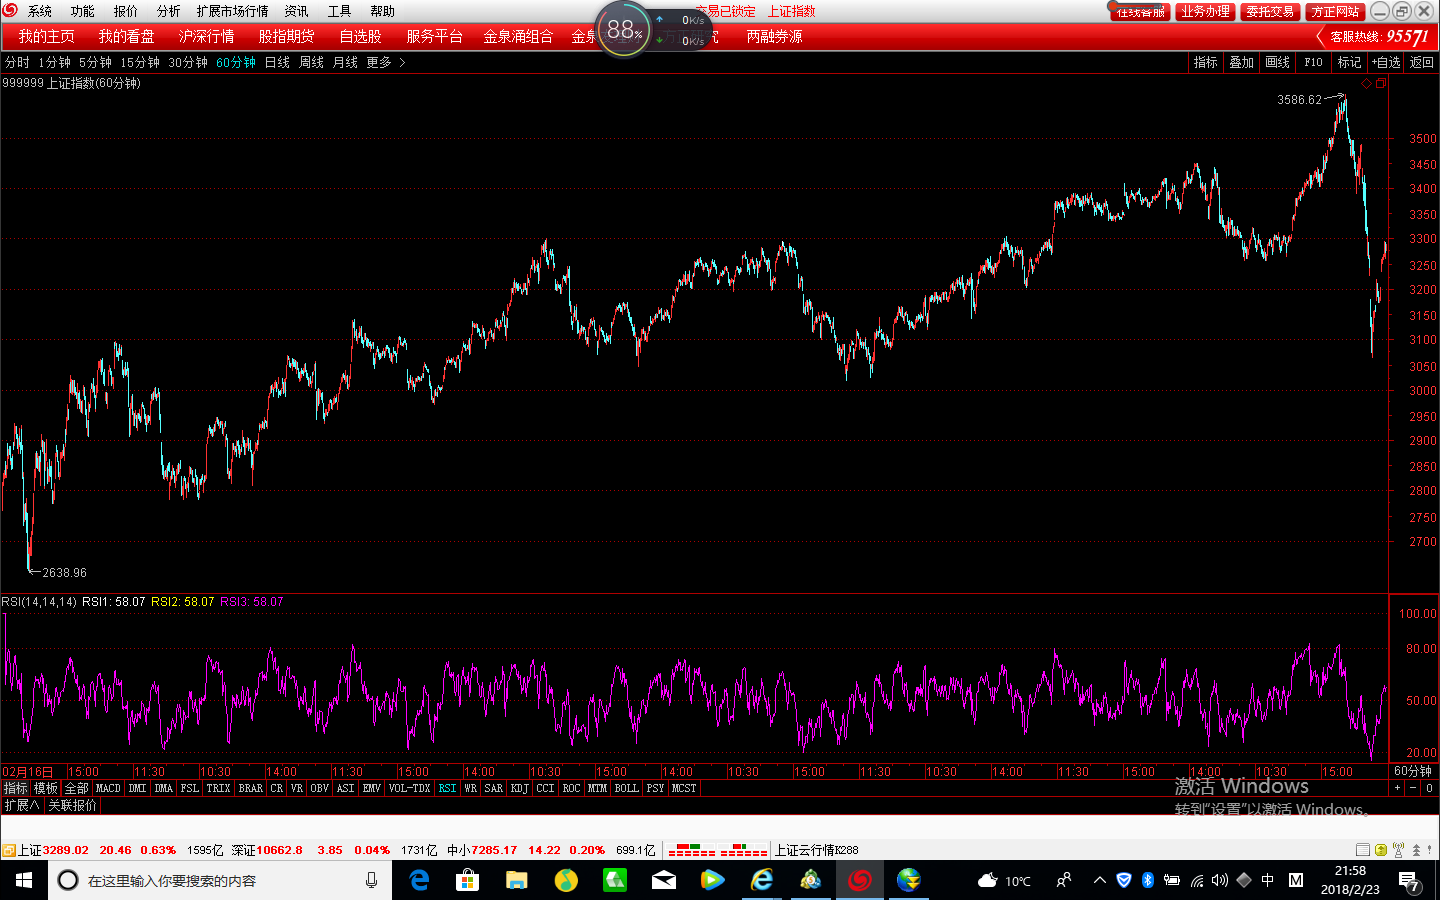Go to the 沪深行情 tab
The image size is (1440, 900).
[206, 36]
